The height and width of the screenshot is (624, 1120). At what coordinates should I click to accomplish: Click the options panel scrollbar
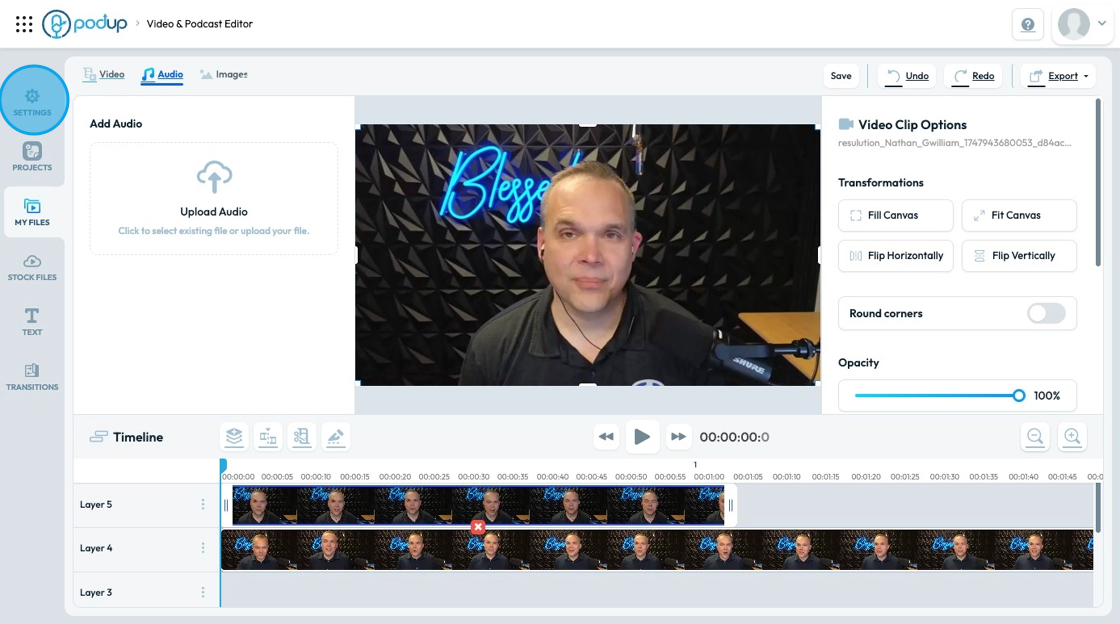click(x=1098, y=183)
